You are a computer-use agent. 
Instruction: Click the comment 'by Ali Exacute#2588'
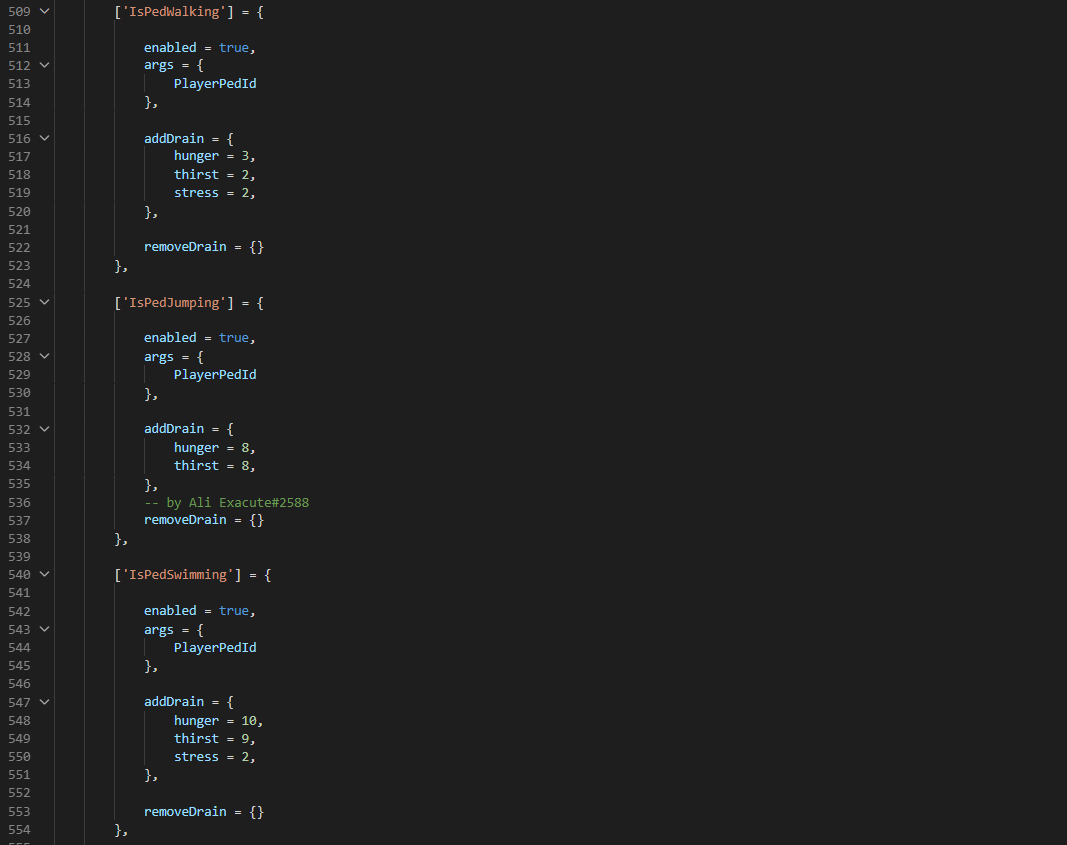(237, 503)
